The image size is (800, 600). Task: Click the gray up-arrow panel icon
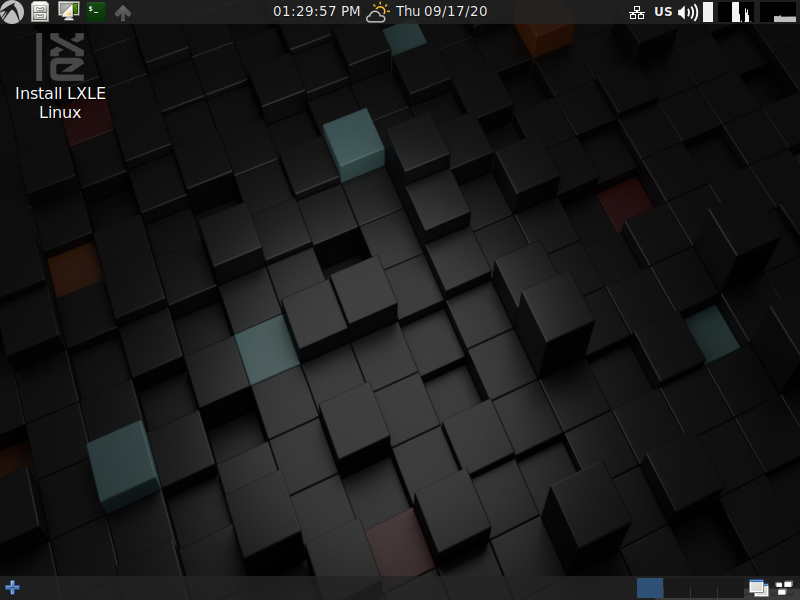(123, 12)
